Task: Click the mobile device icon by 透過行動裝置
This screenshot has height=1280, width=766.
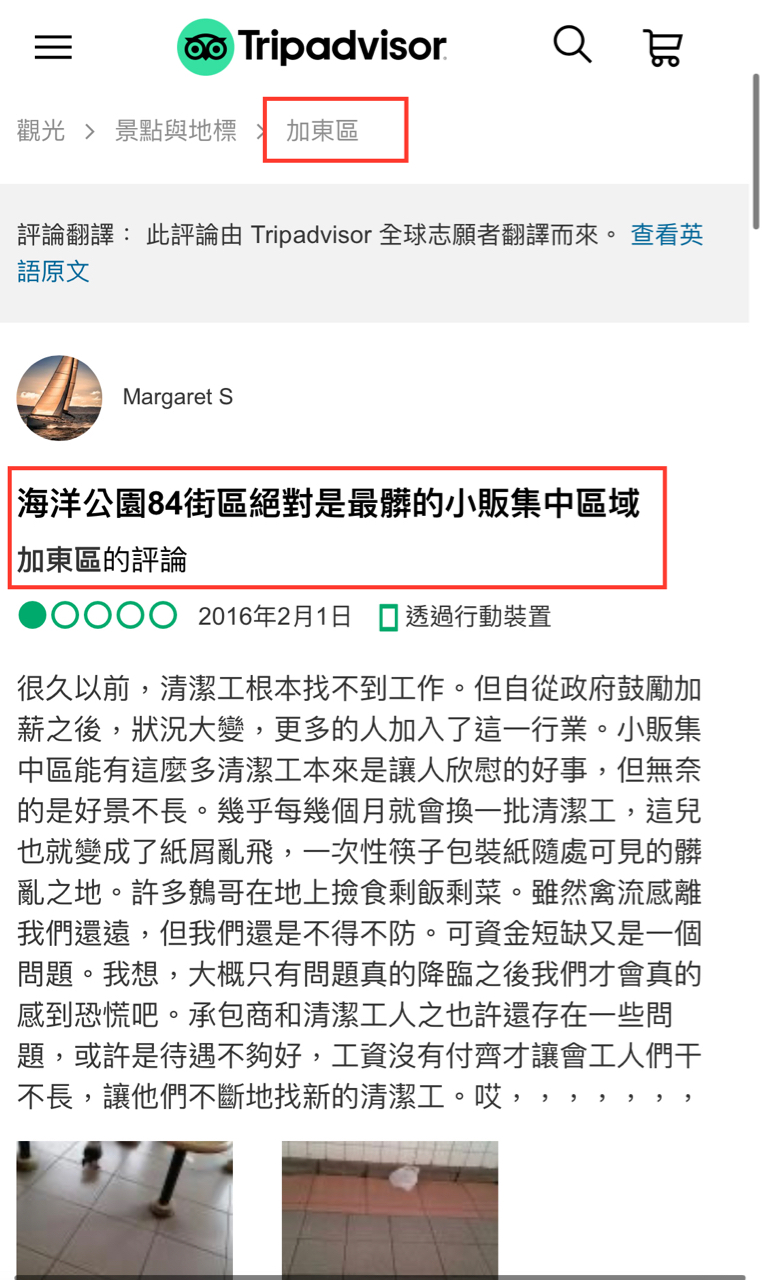Action: pyautogui.click(x=389, y=617)
